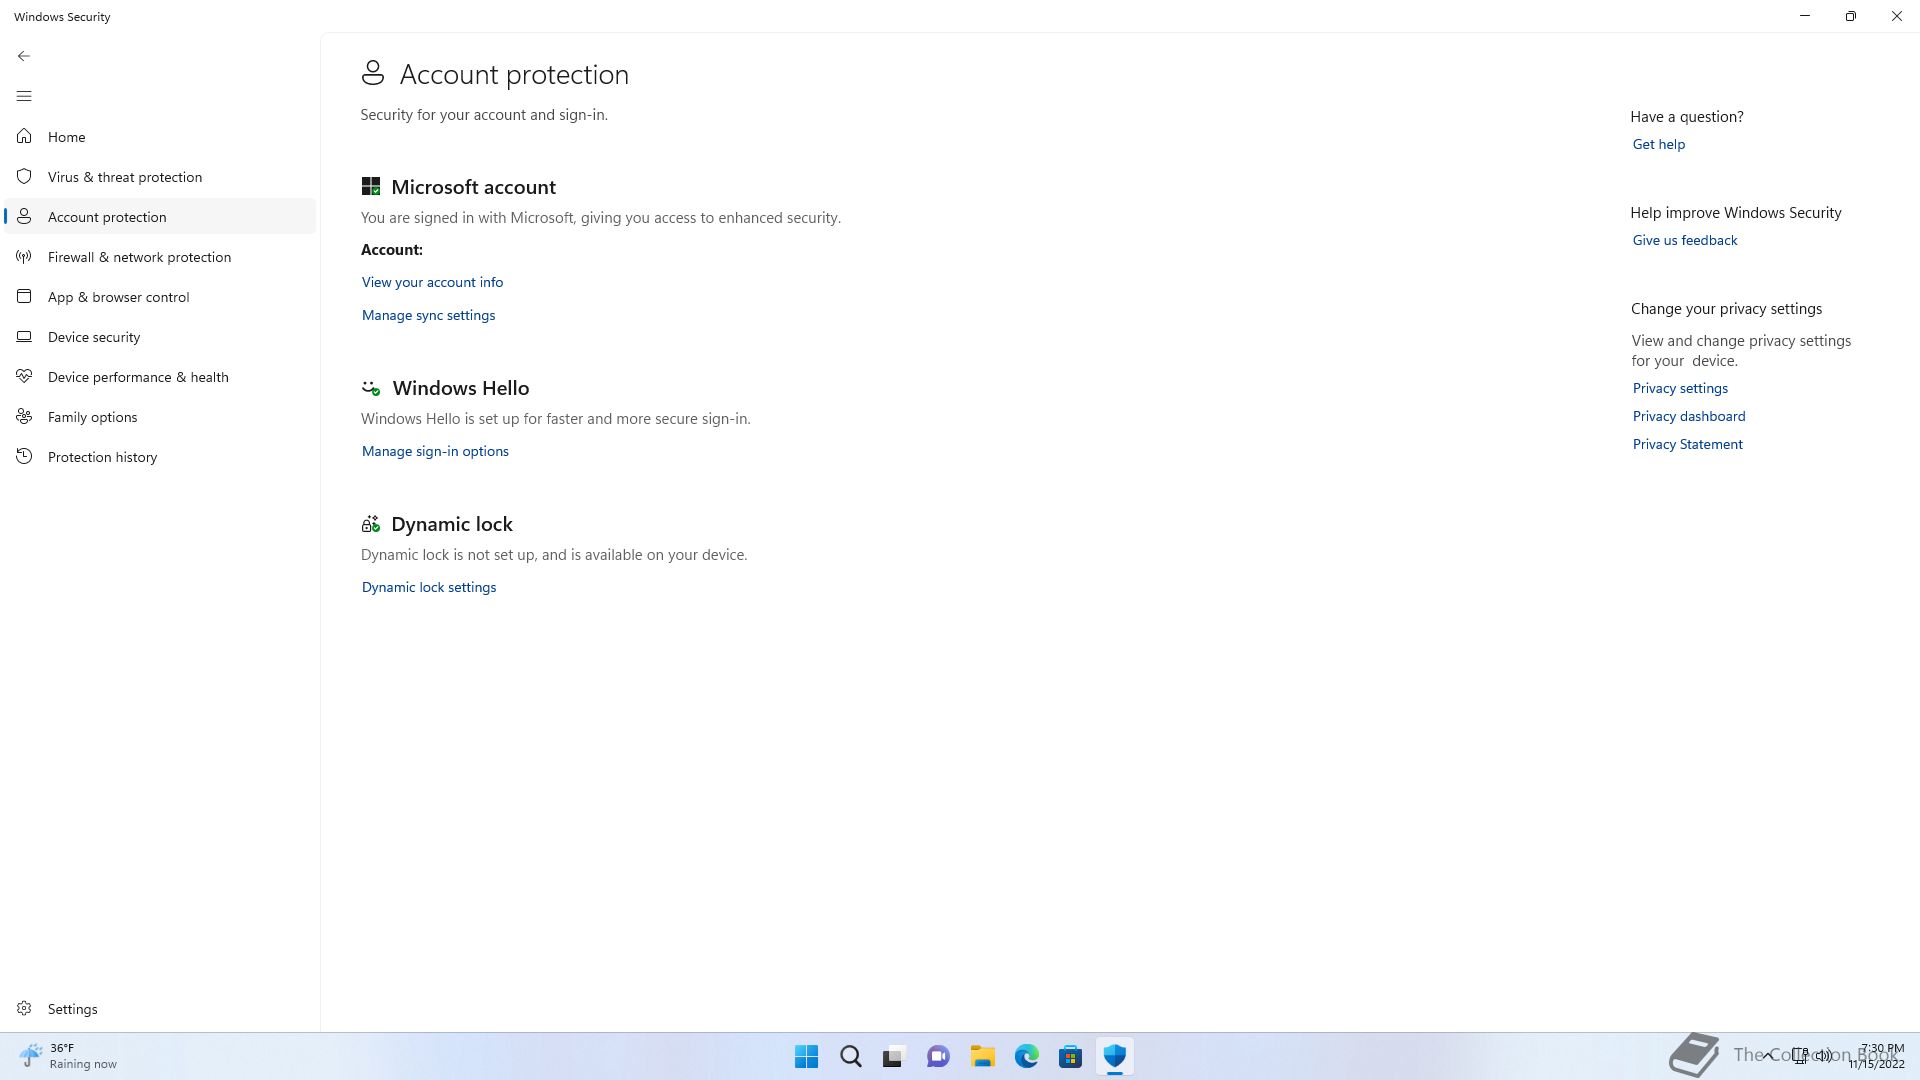
Task: Open taskbar Search
Action: click(850, 1056)
